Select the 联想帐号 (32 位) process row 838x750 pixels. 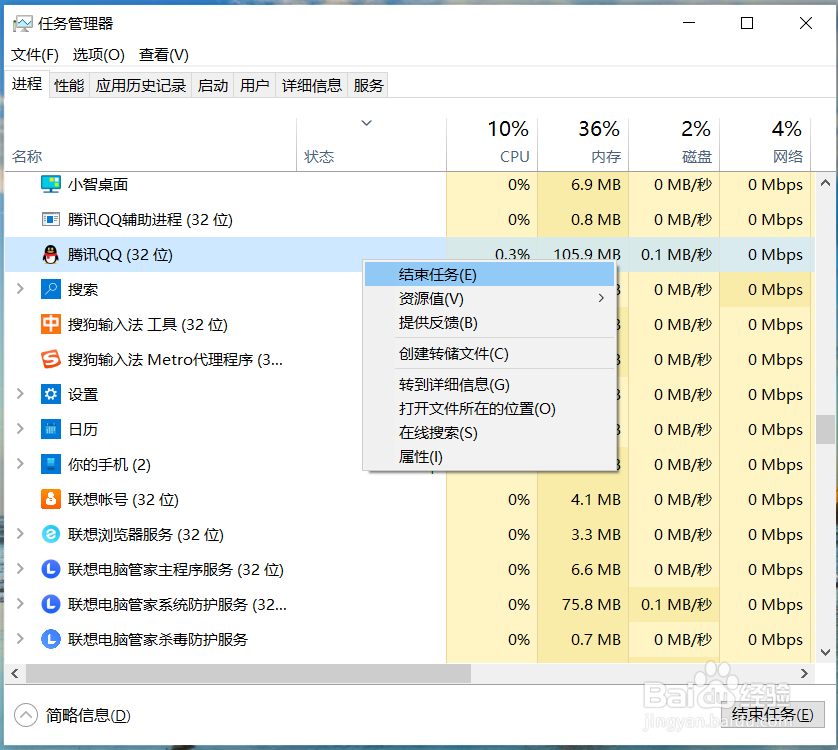point(409,499)
